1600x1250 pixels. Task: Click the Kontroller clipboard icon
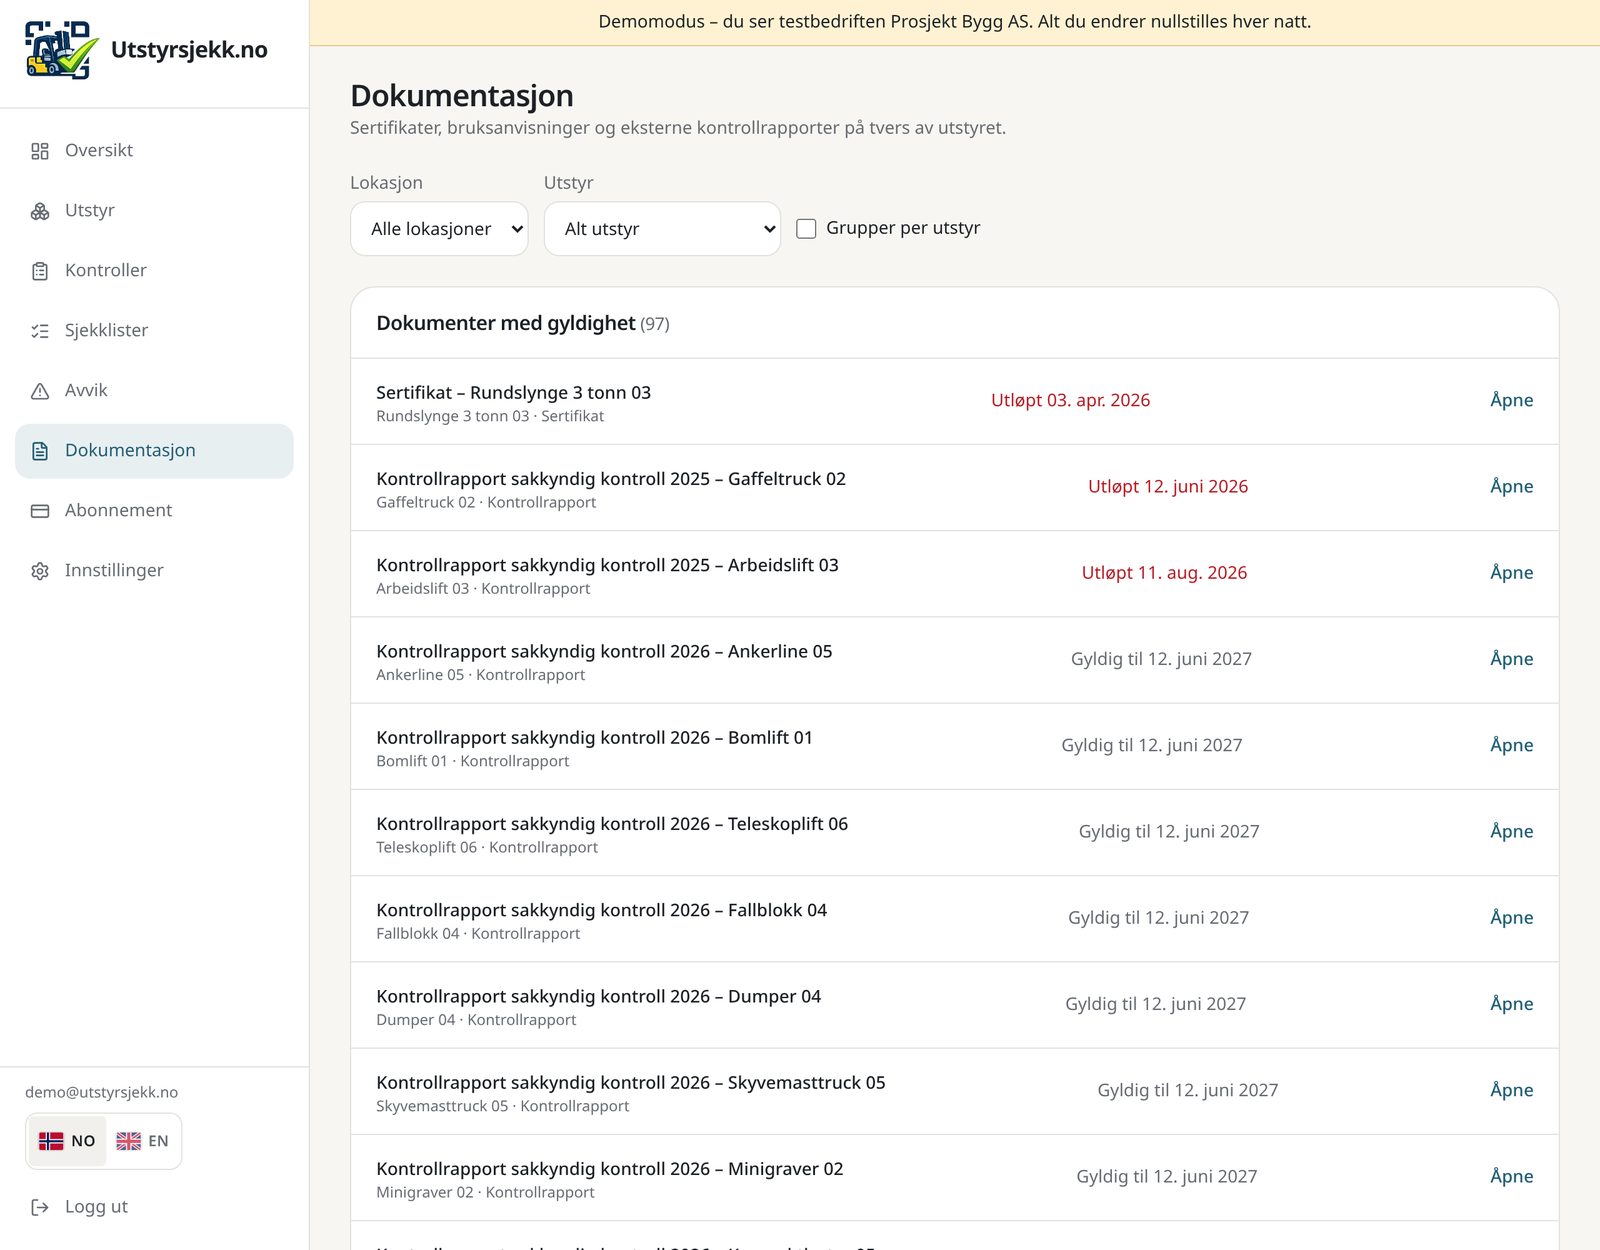pyautogui.click(x=40, y=271)
